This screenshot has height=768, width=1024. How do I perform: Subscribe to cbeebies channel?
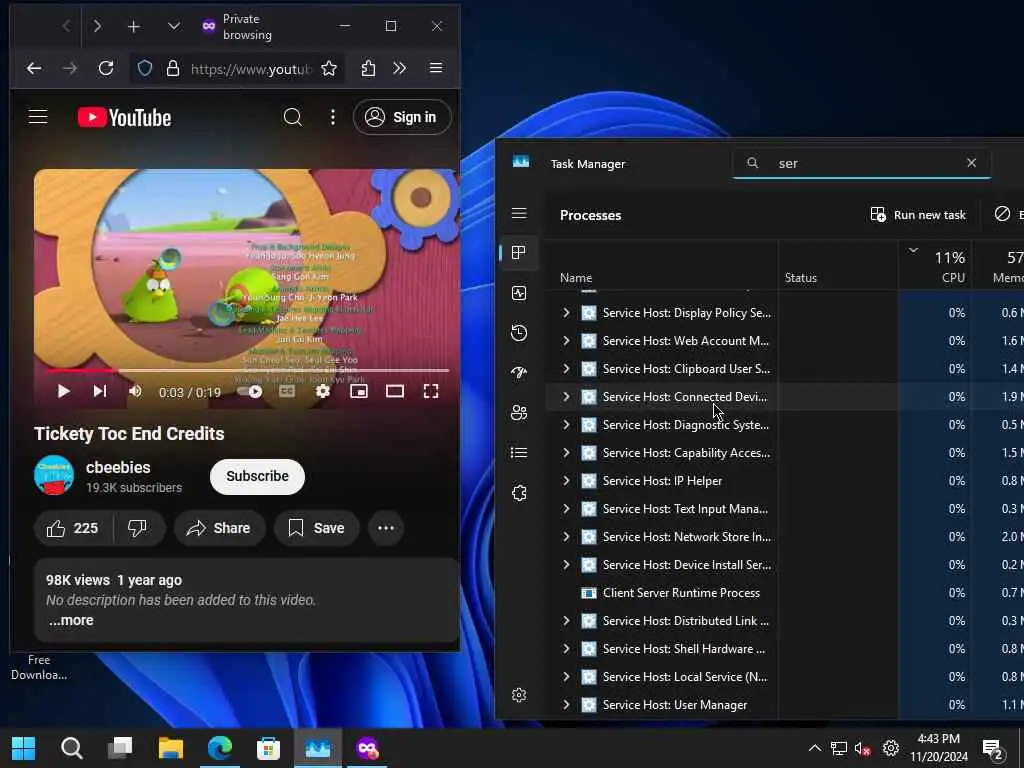[257, 476]
